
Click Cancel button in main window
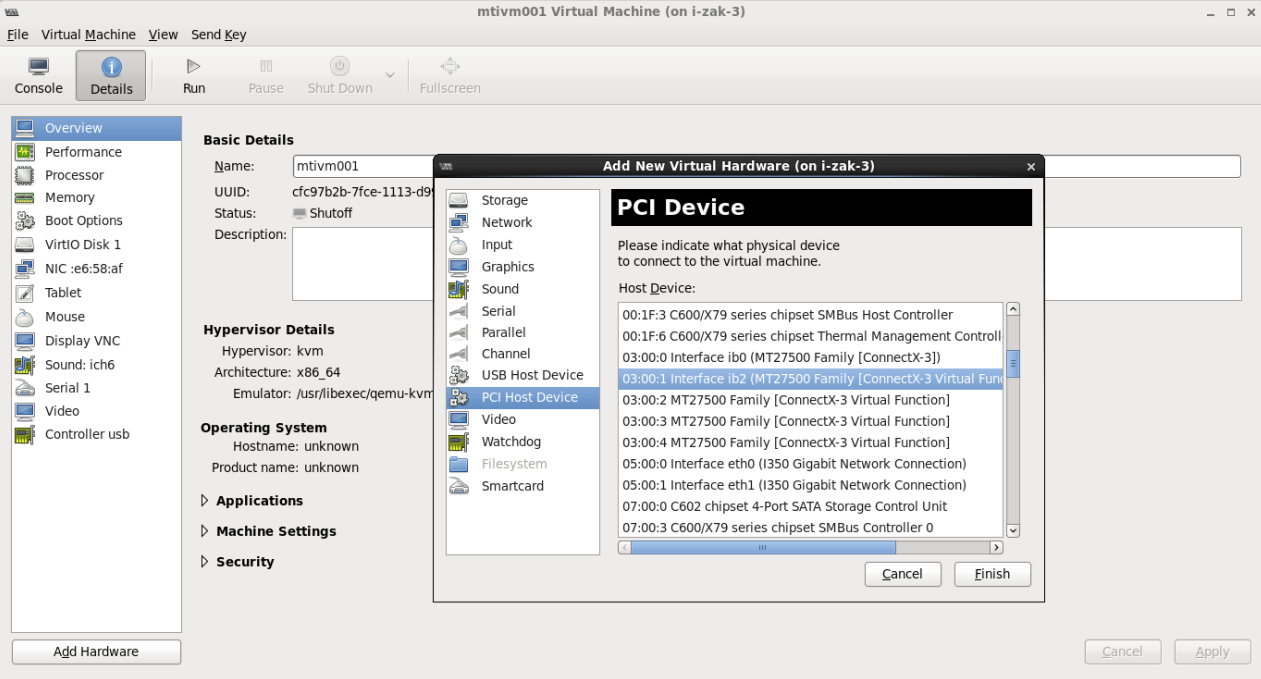1122,652
